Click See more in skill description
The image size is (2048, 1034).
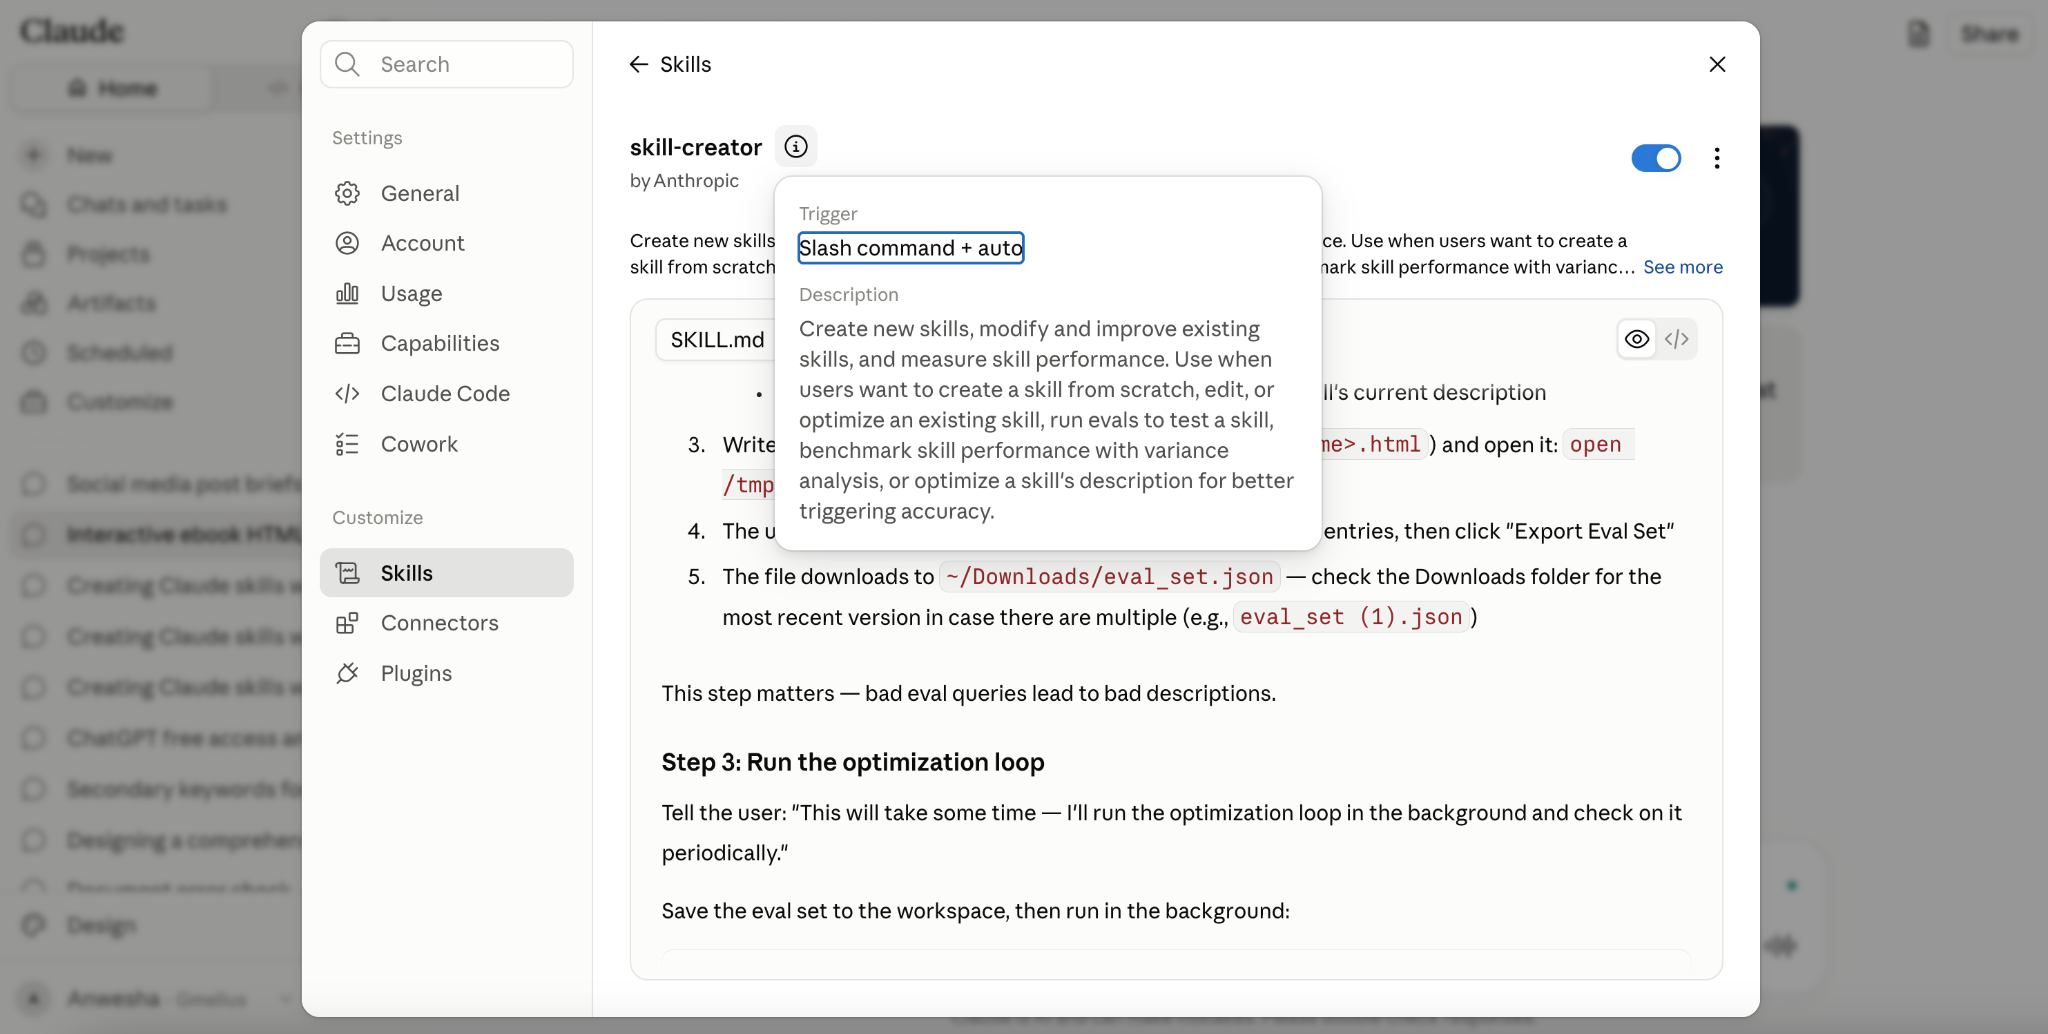(1683, 267)
